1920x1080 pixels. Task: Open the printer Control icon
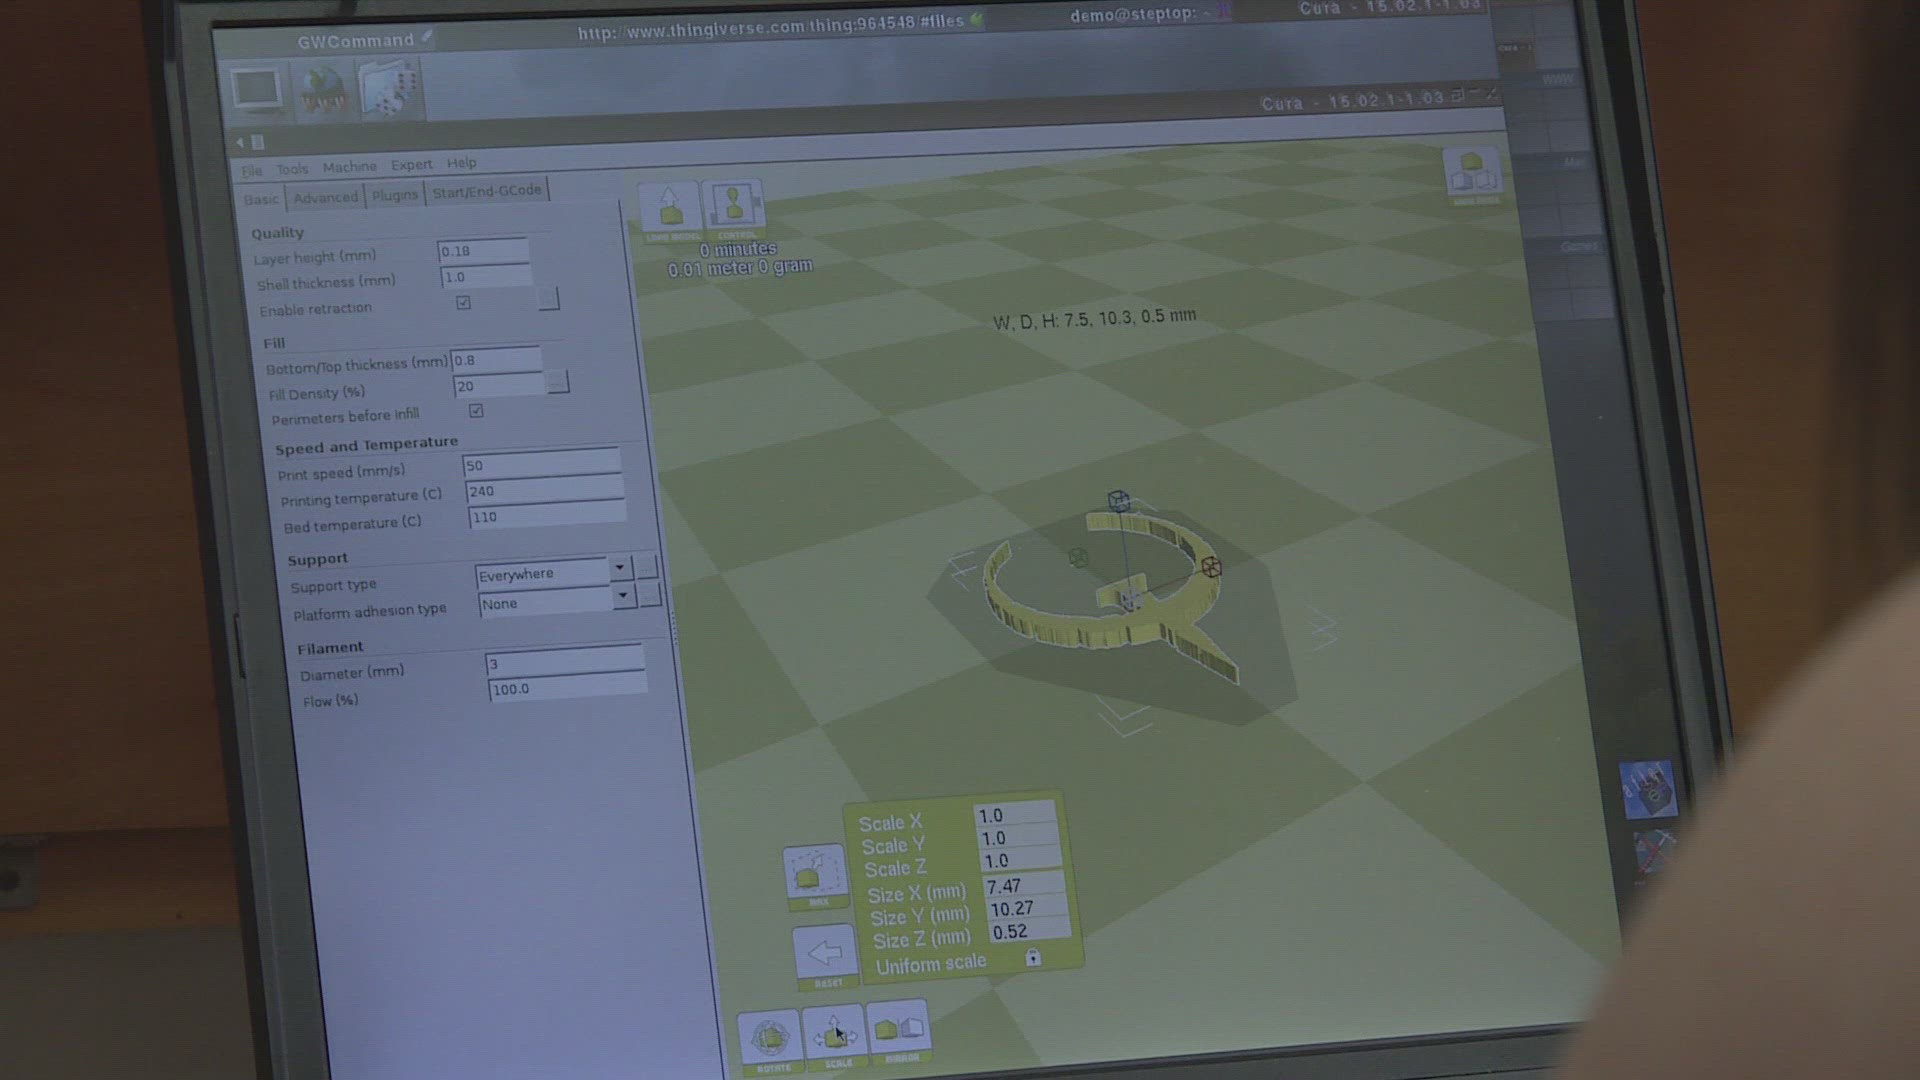tap(733, 206)
